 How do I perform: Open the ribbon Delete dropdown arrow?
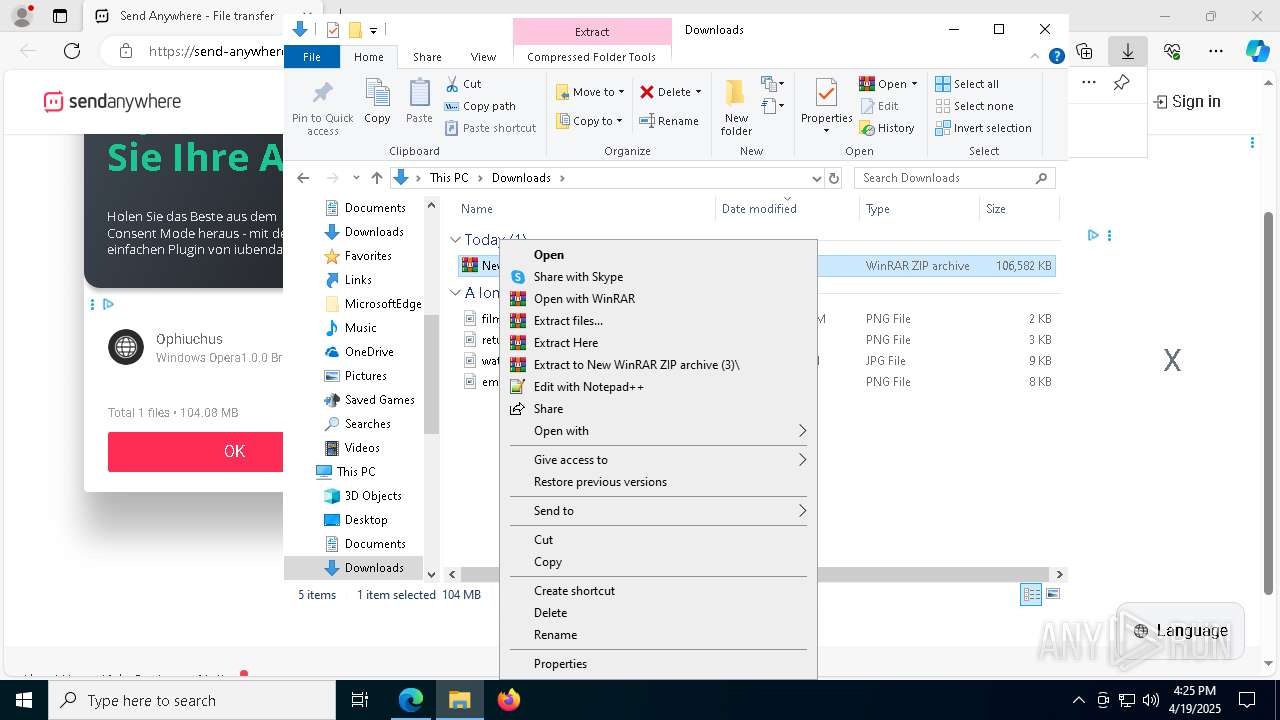click(x=698, y=92)
